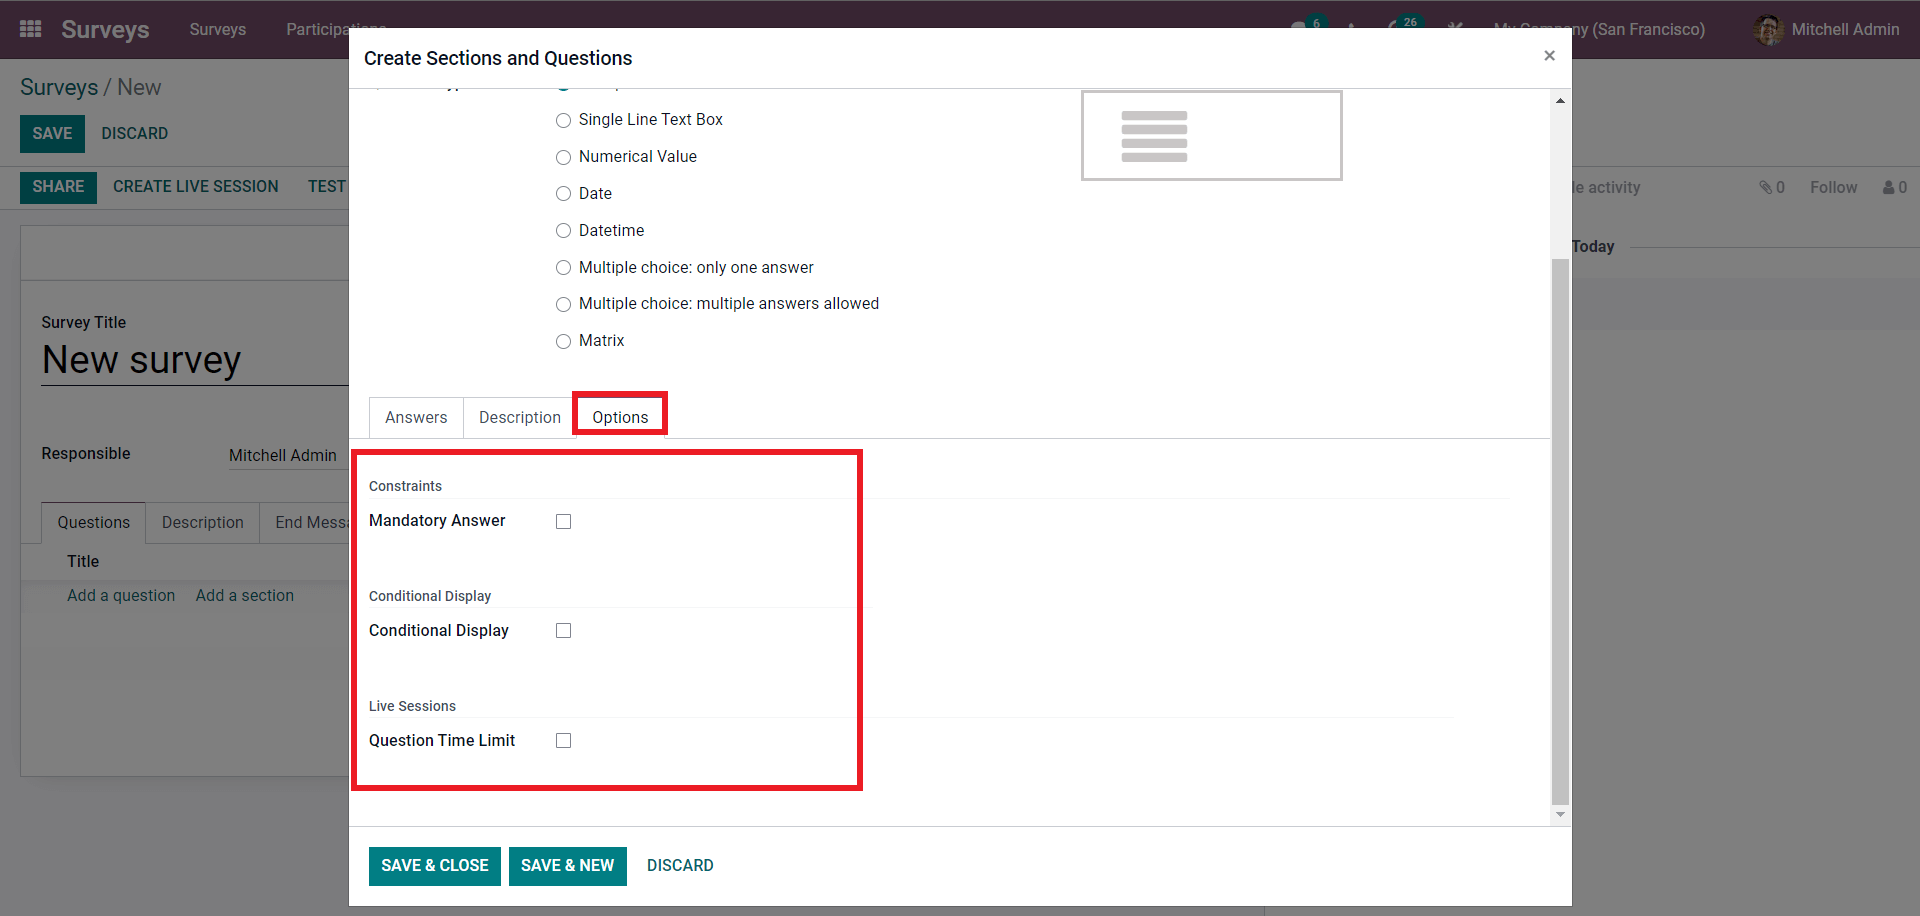Viewport: 1920px width, 916px height.
Task: Click the TEST button
Action: tap(327, 187)
